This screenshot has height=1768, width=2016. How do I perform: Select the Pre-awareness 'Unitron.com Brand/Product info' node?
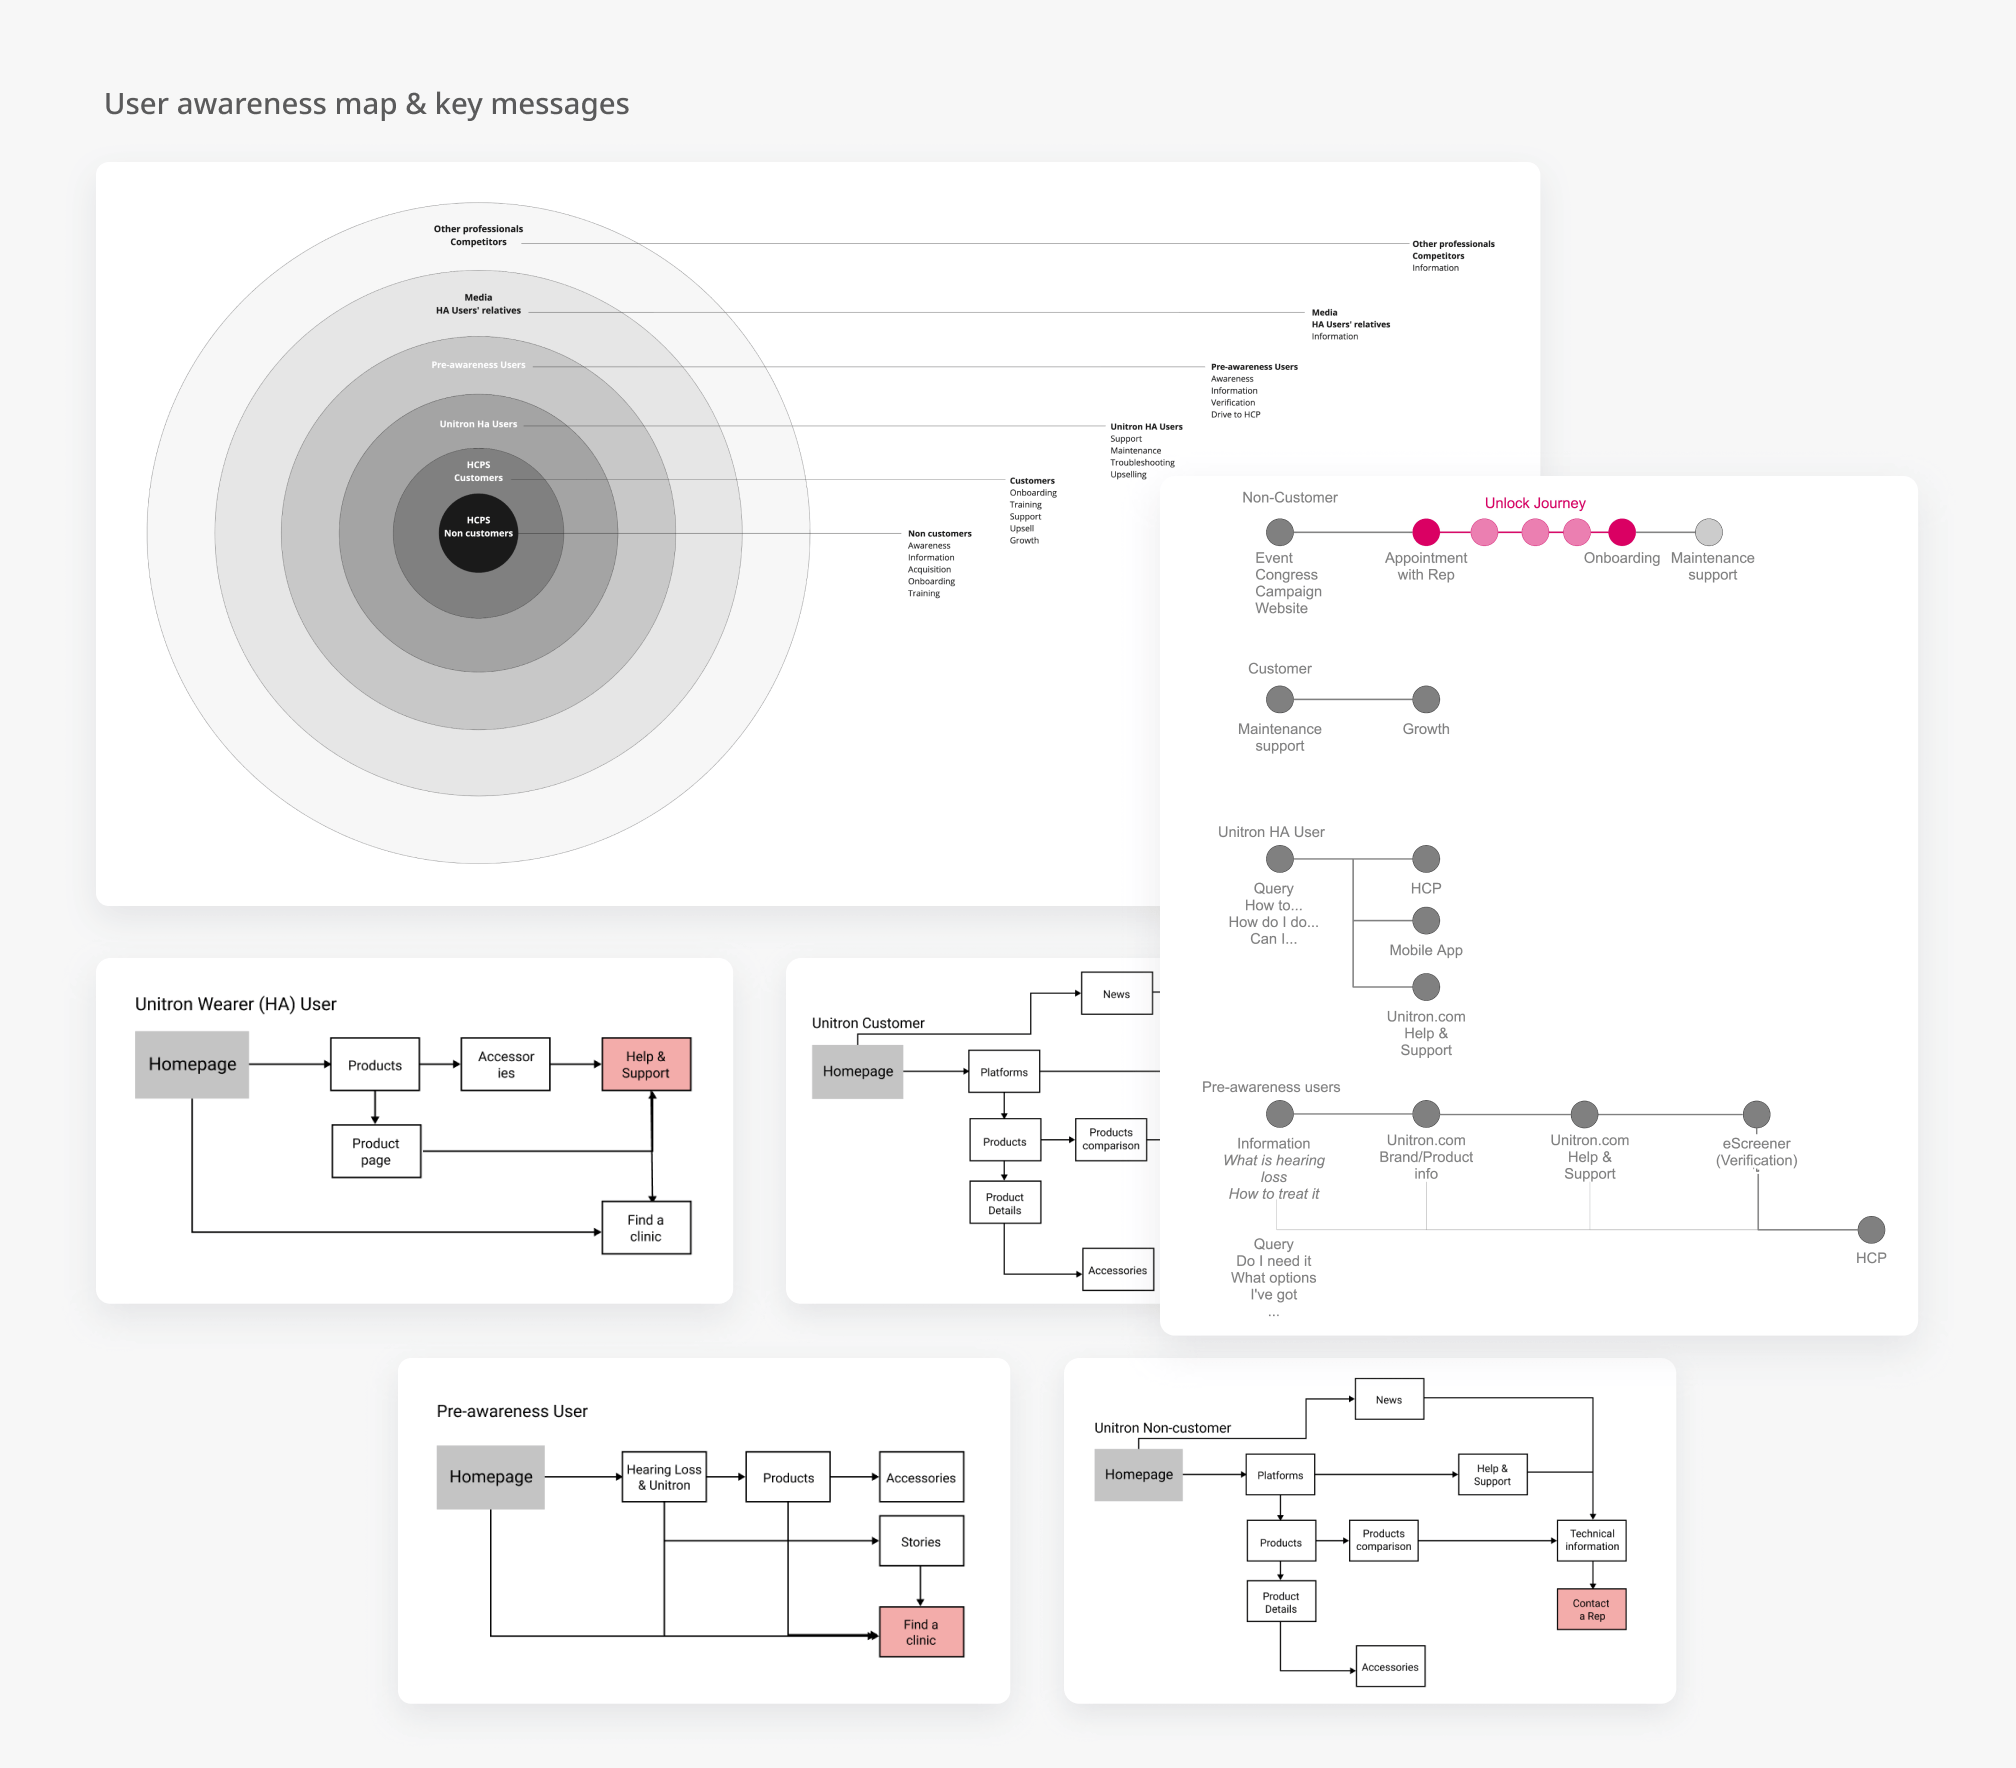1426,1114
